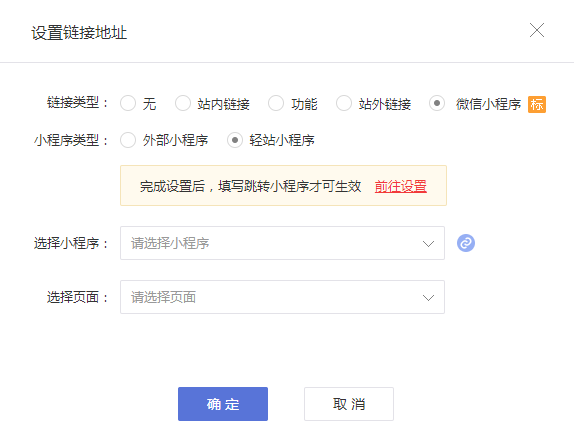Image resolution: width=574 pixels, height=445 pixels.
Task: Expand the chevron arrow of 选择页面 field
Action: pos(428,298)
